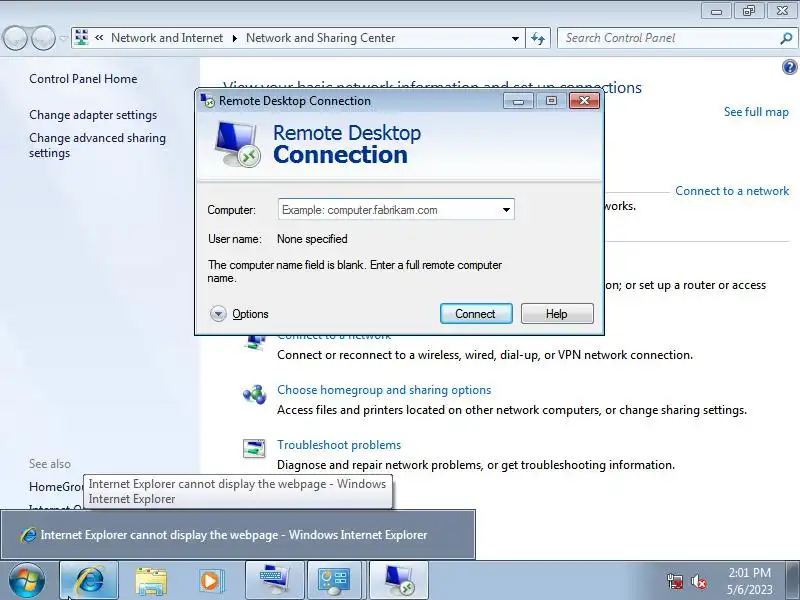This screenshot has width=800, height=600.
Task: Open the Computer name dropdown arrow
Action: pyautogui.click(x=506, y=210)
